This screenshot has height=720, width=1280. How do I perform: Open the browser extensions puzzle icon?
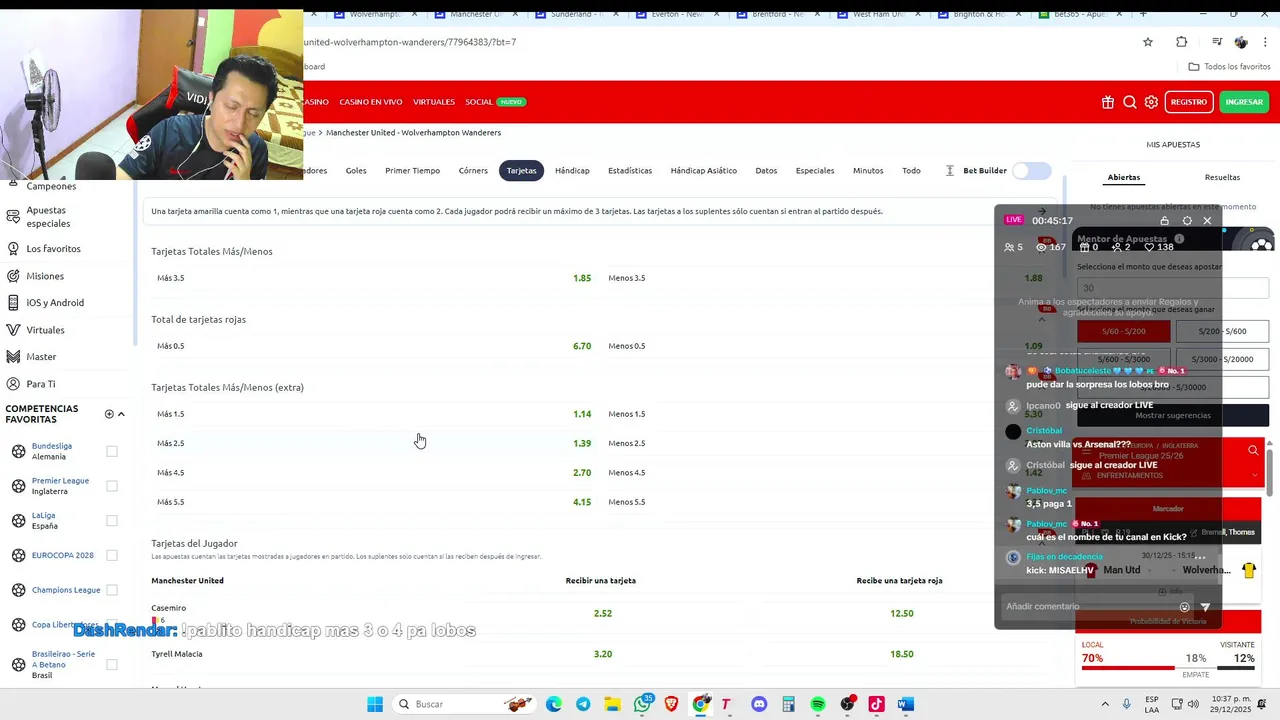(1181, 42)
